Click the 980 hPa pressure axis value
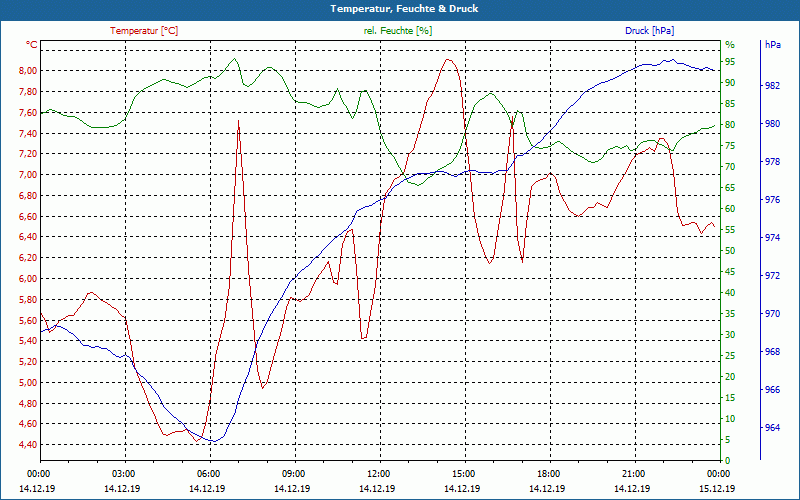The width and height of the screenshot is (800, 500). click(x=773, y=123)
